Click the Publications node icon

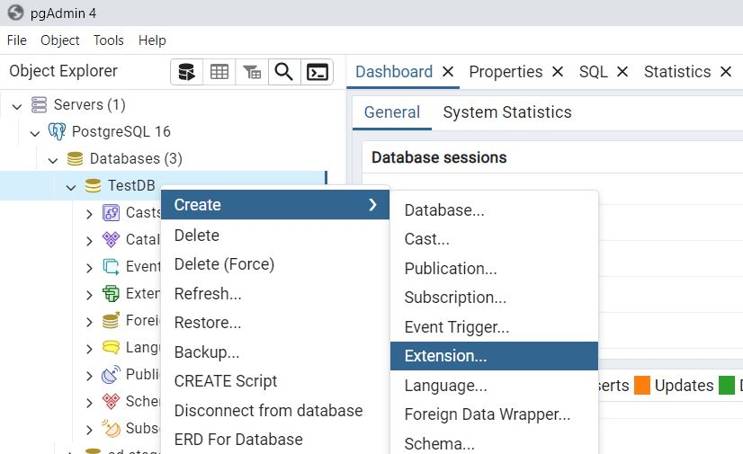point(111,375)
